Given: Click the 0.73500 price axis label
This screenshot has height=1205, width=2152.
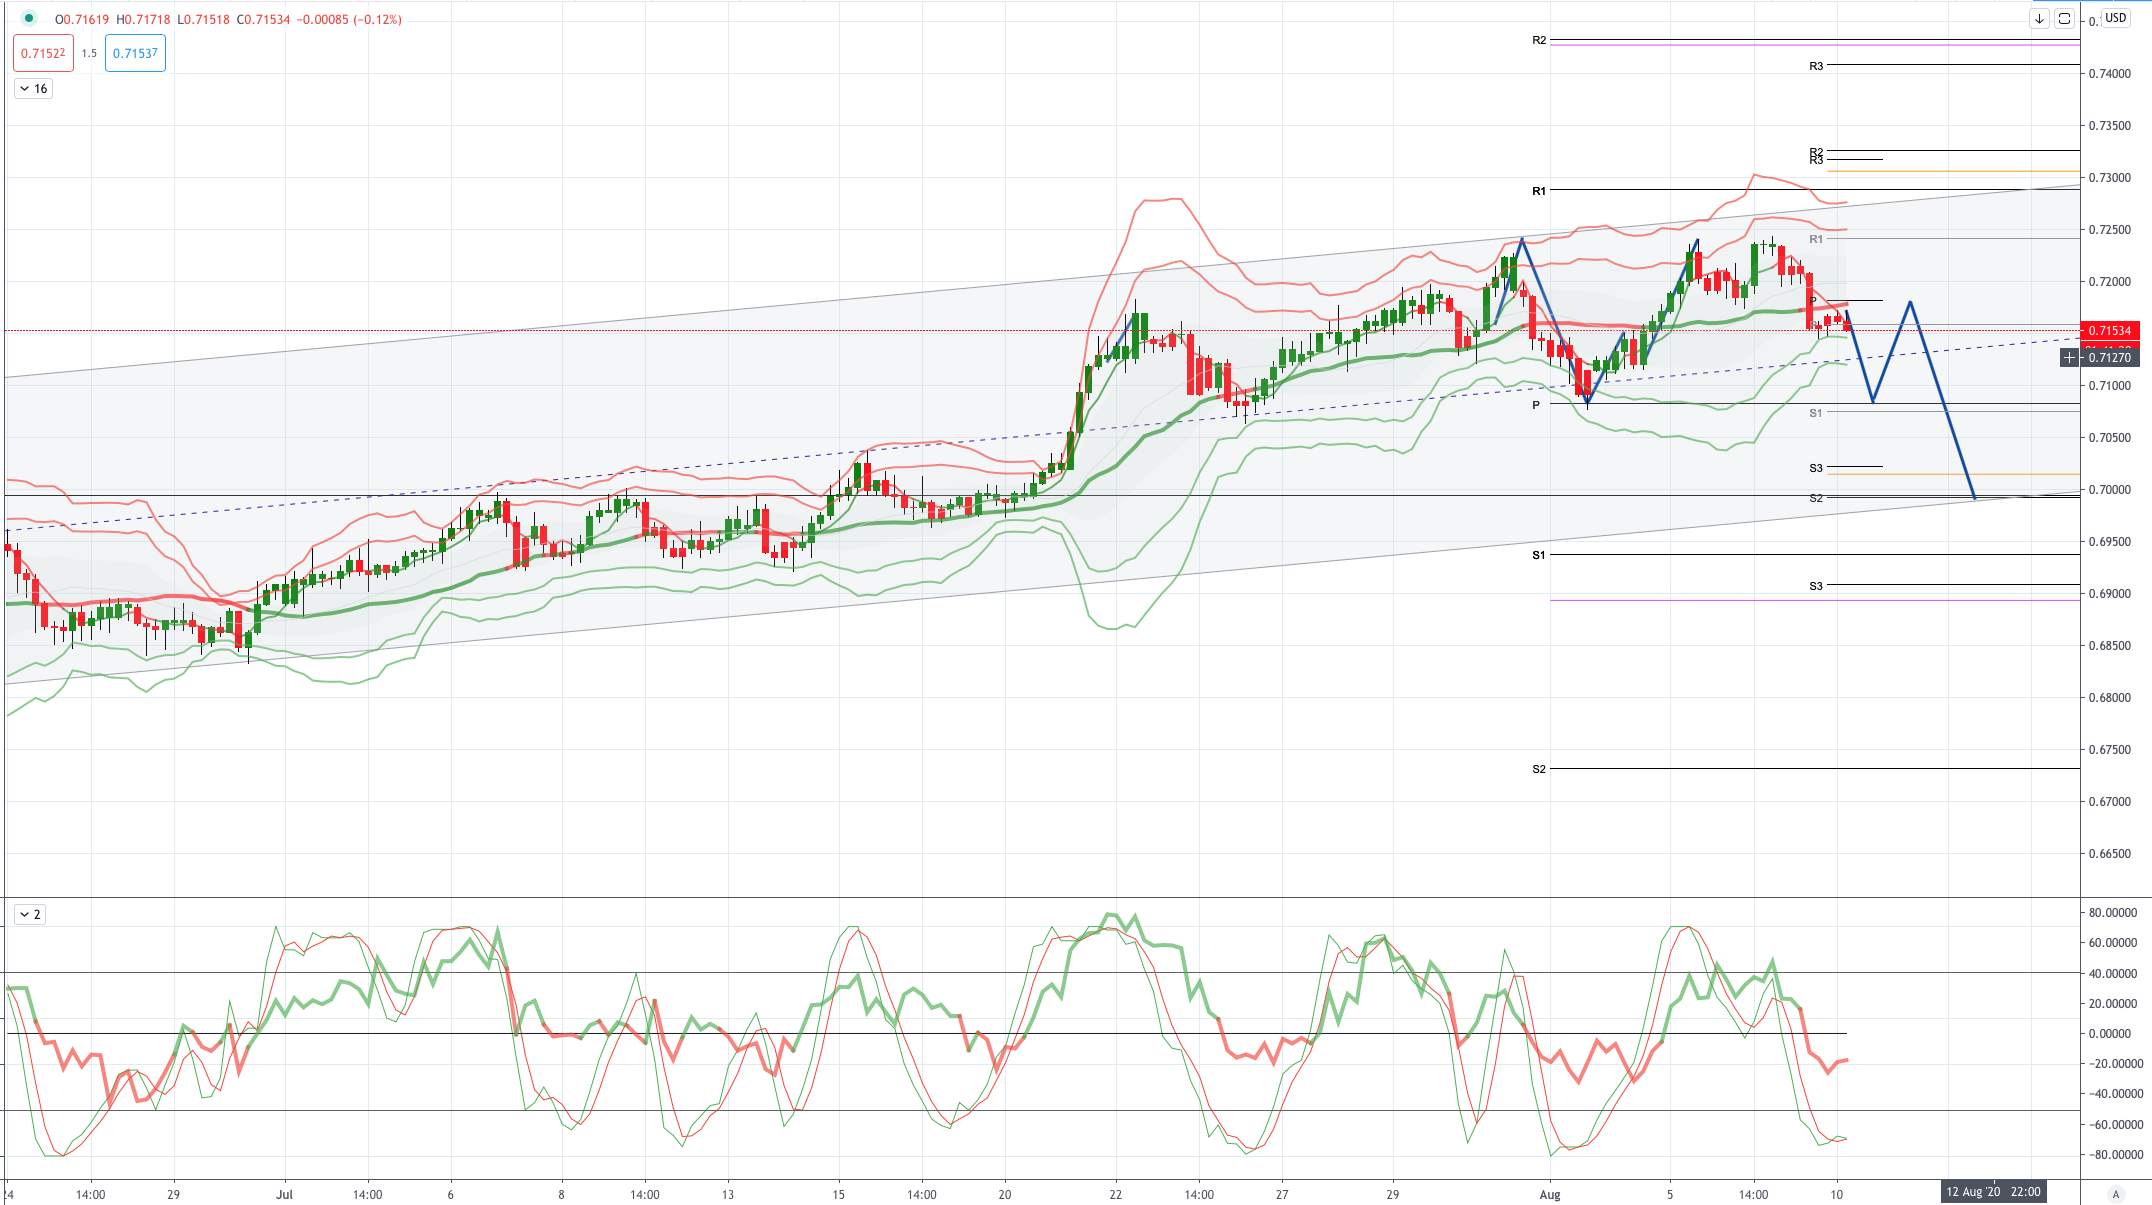Looking at the screenshot, I should point(2109,126).
